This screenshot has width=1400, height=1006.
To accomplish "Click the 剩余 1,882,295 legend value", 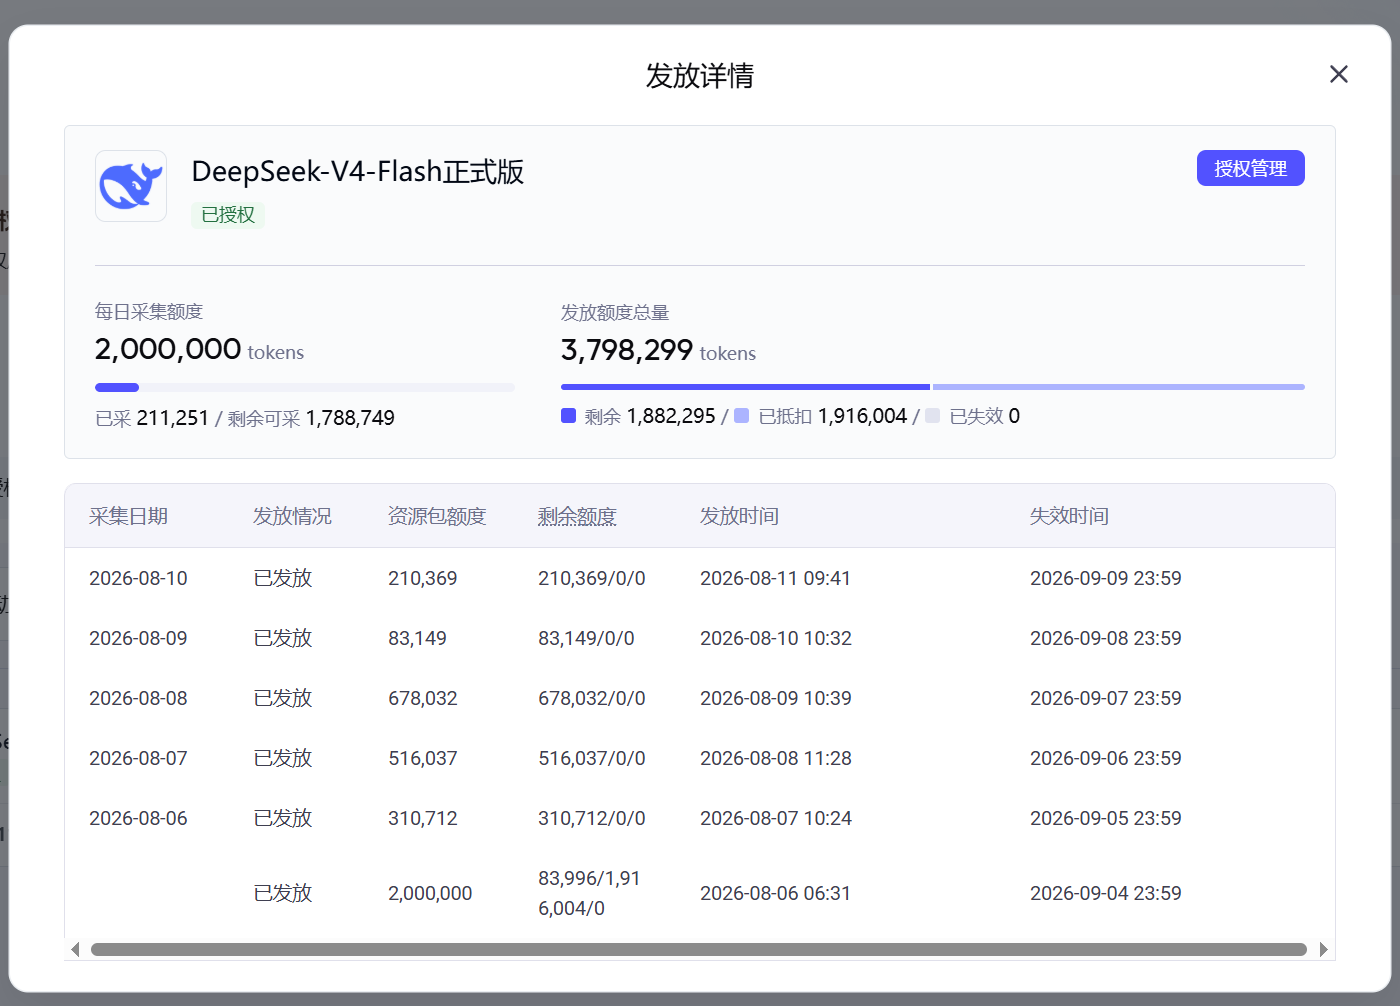I will (x=650, y=416).
